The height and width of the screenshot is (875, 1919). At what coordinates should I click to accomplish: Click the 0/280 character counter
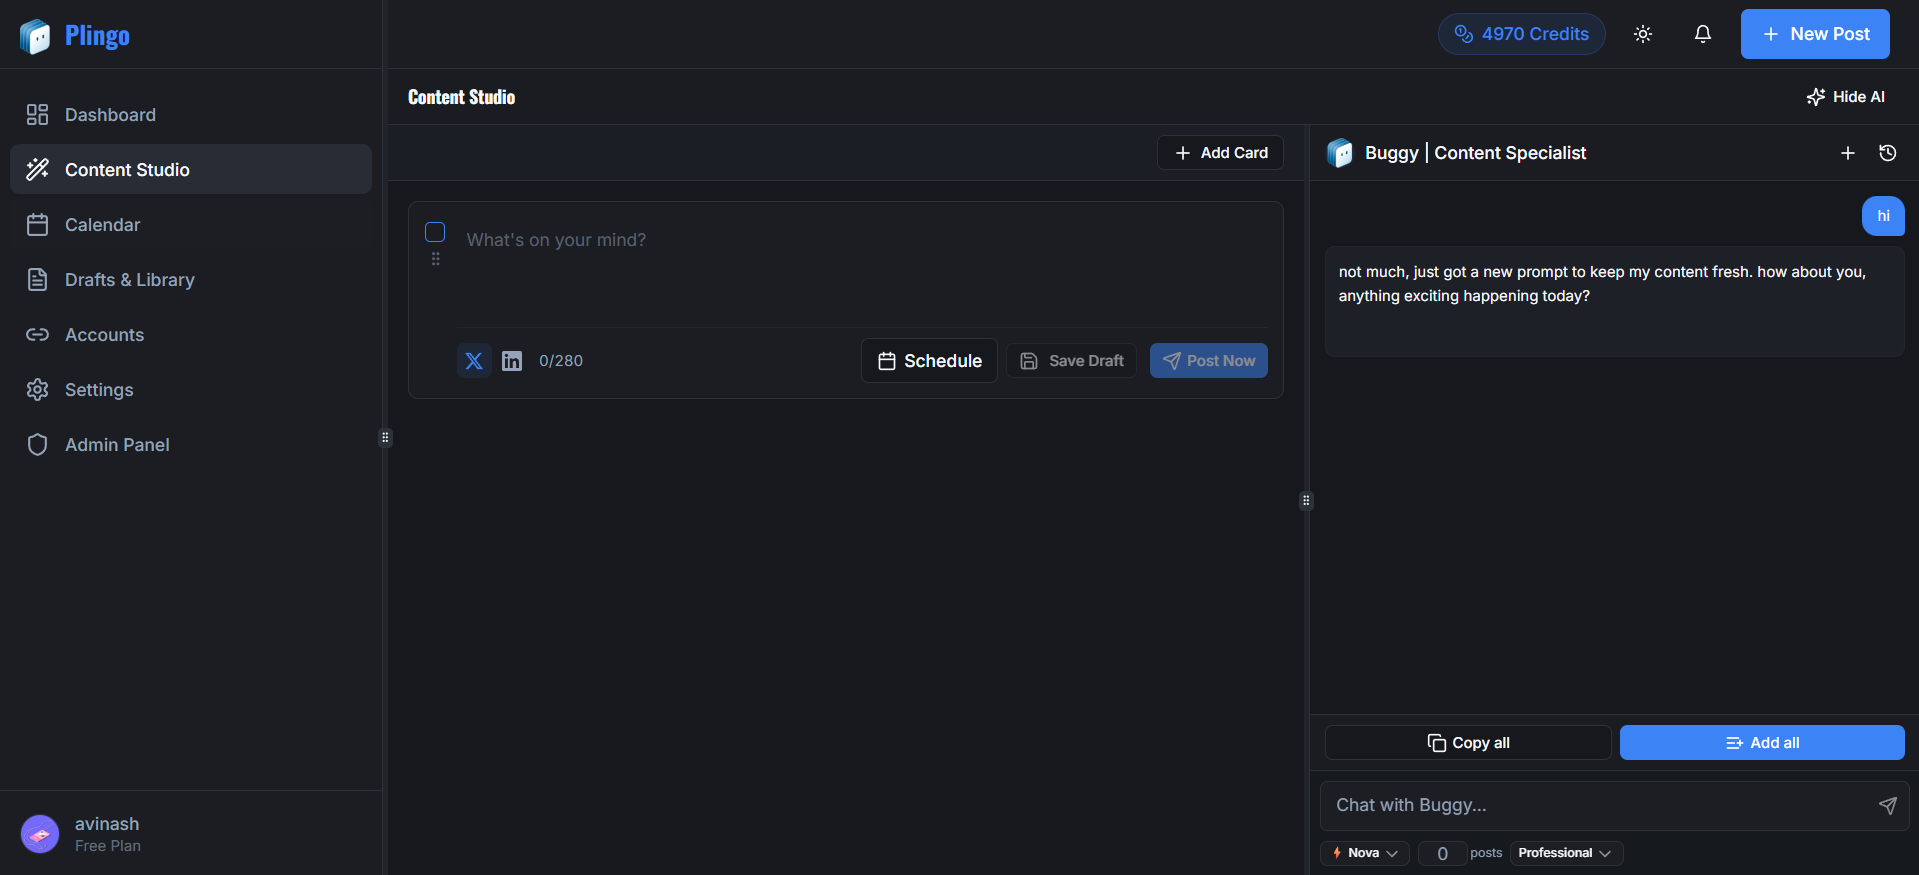[x=561, y=361]
